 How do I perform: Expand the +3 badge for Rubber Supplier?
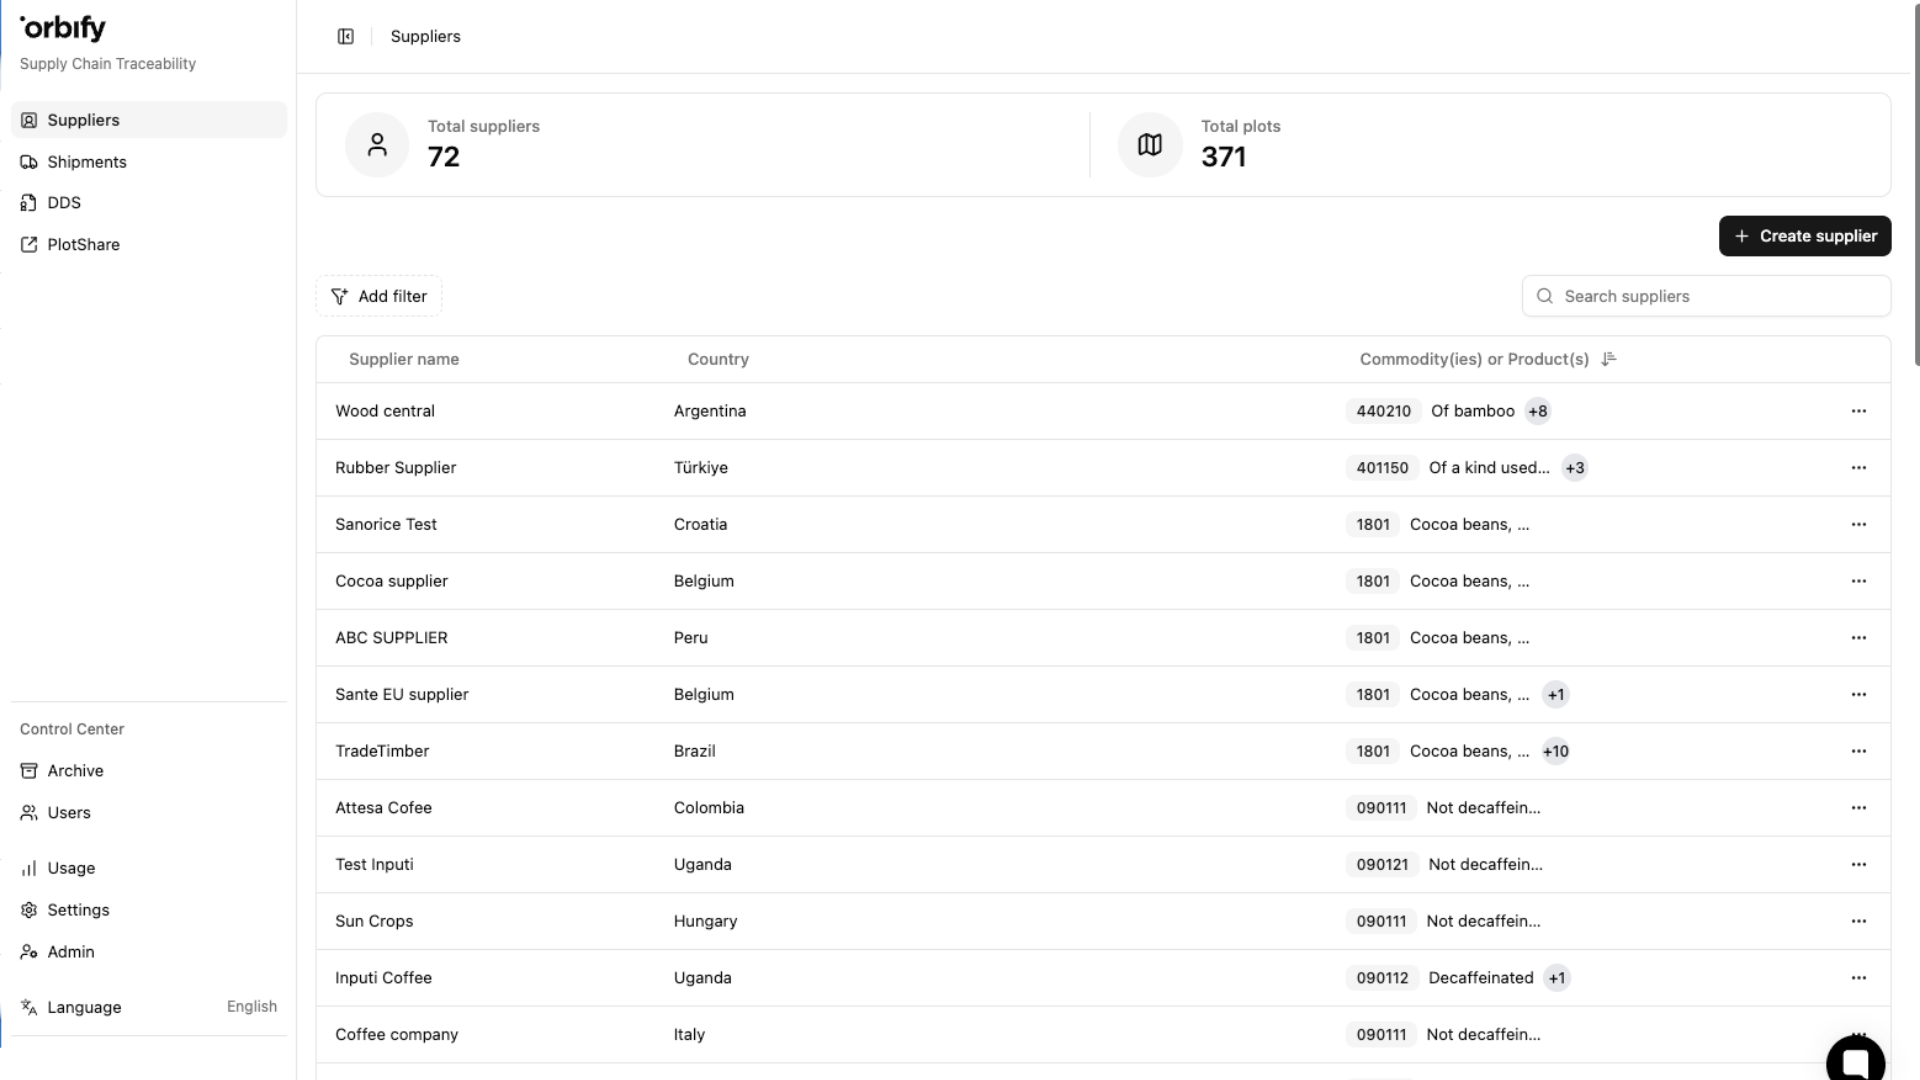[x=1575, y=468]
